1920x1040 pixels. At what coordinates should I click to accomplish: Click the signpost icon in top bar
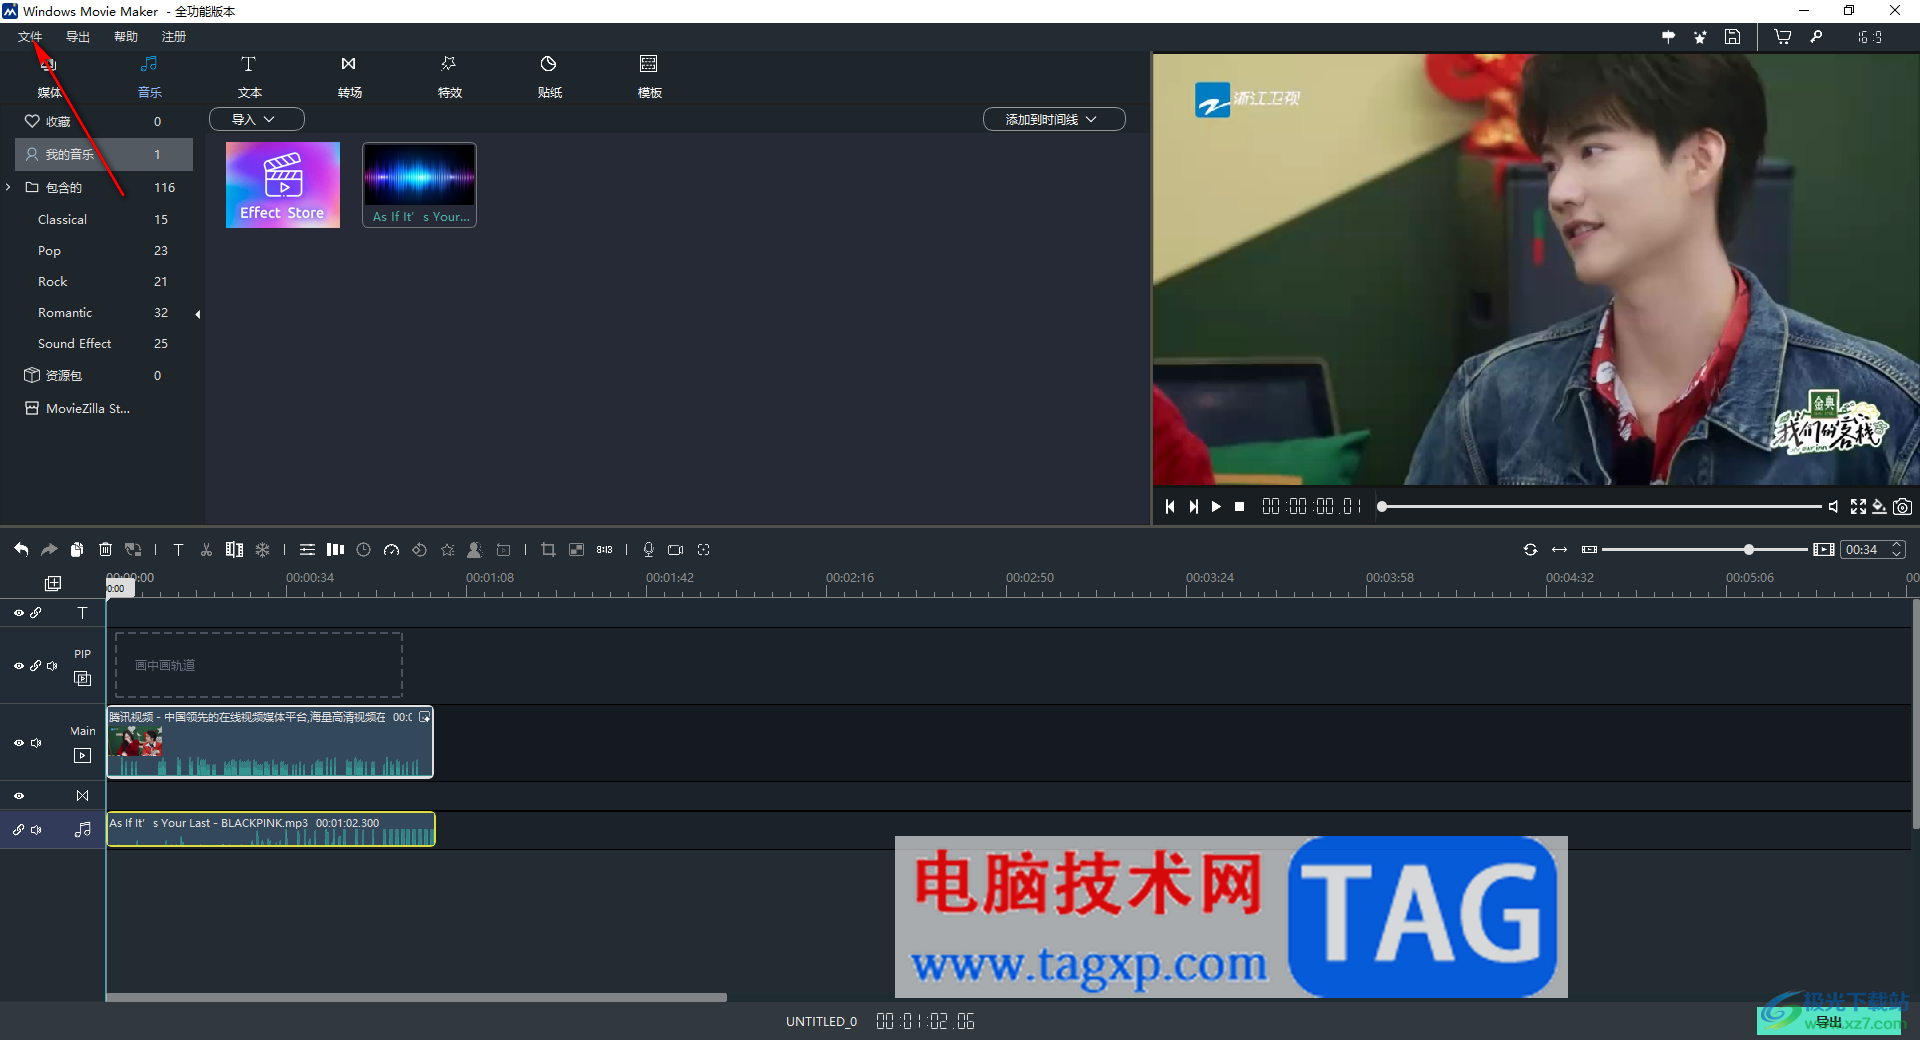coord(1668,37)
